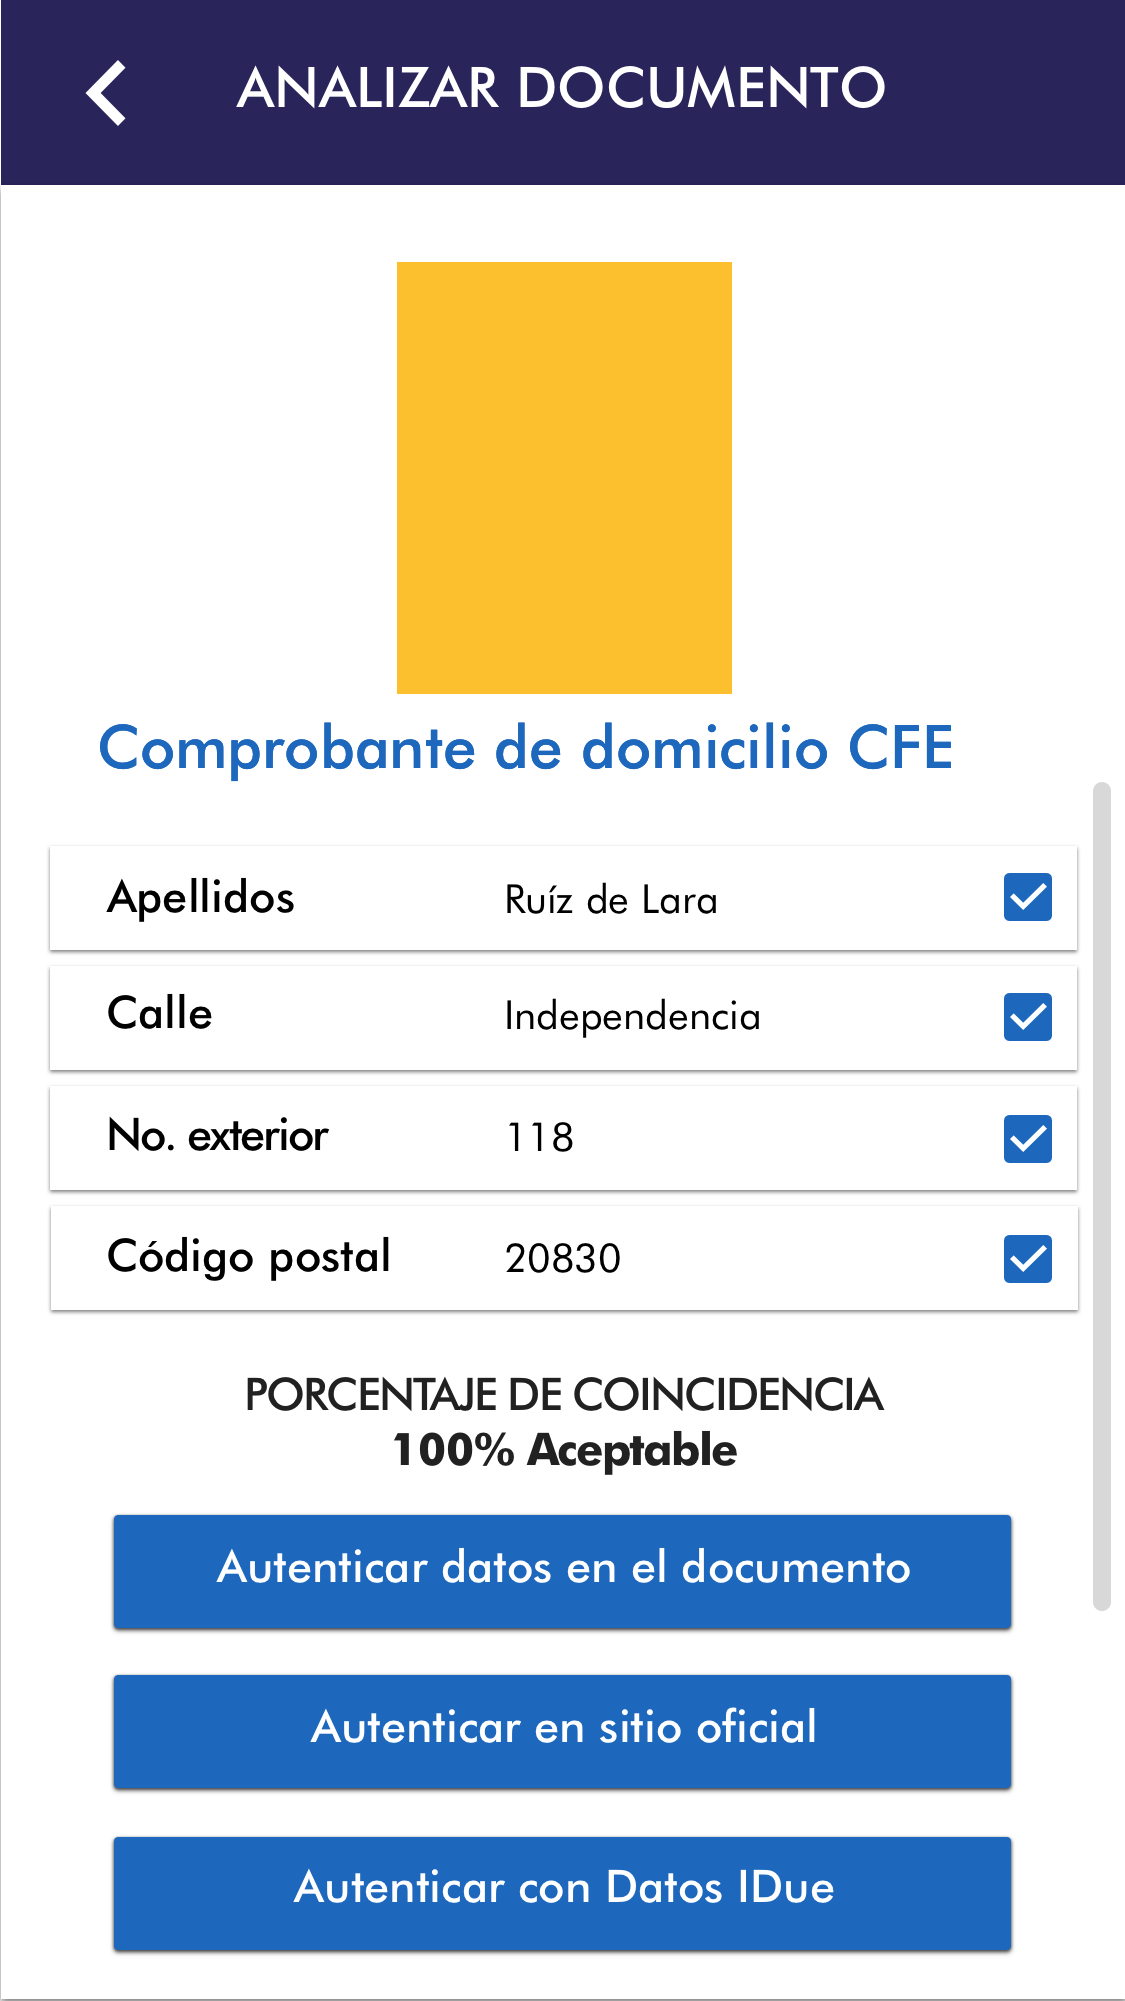The width and height of the screenshot is (1125, 2001).
Task: Toggle the No. exterior checkbox
Action: (x=1027, y=1138)
